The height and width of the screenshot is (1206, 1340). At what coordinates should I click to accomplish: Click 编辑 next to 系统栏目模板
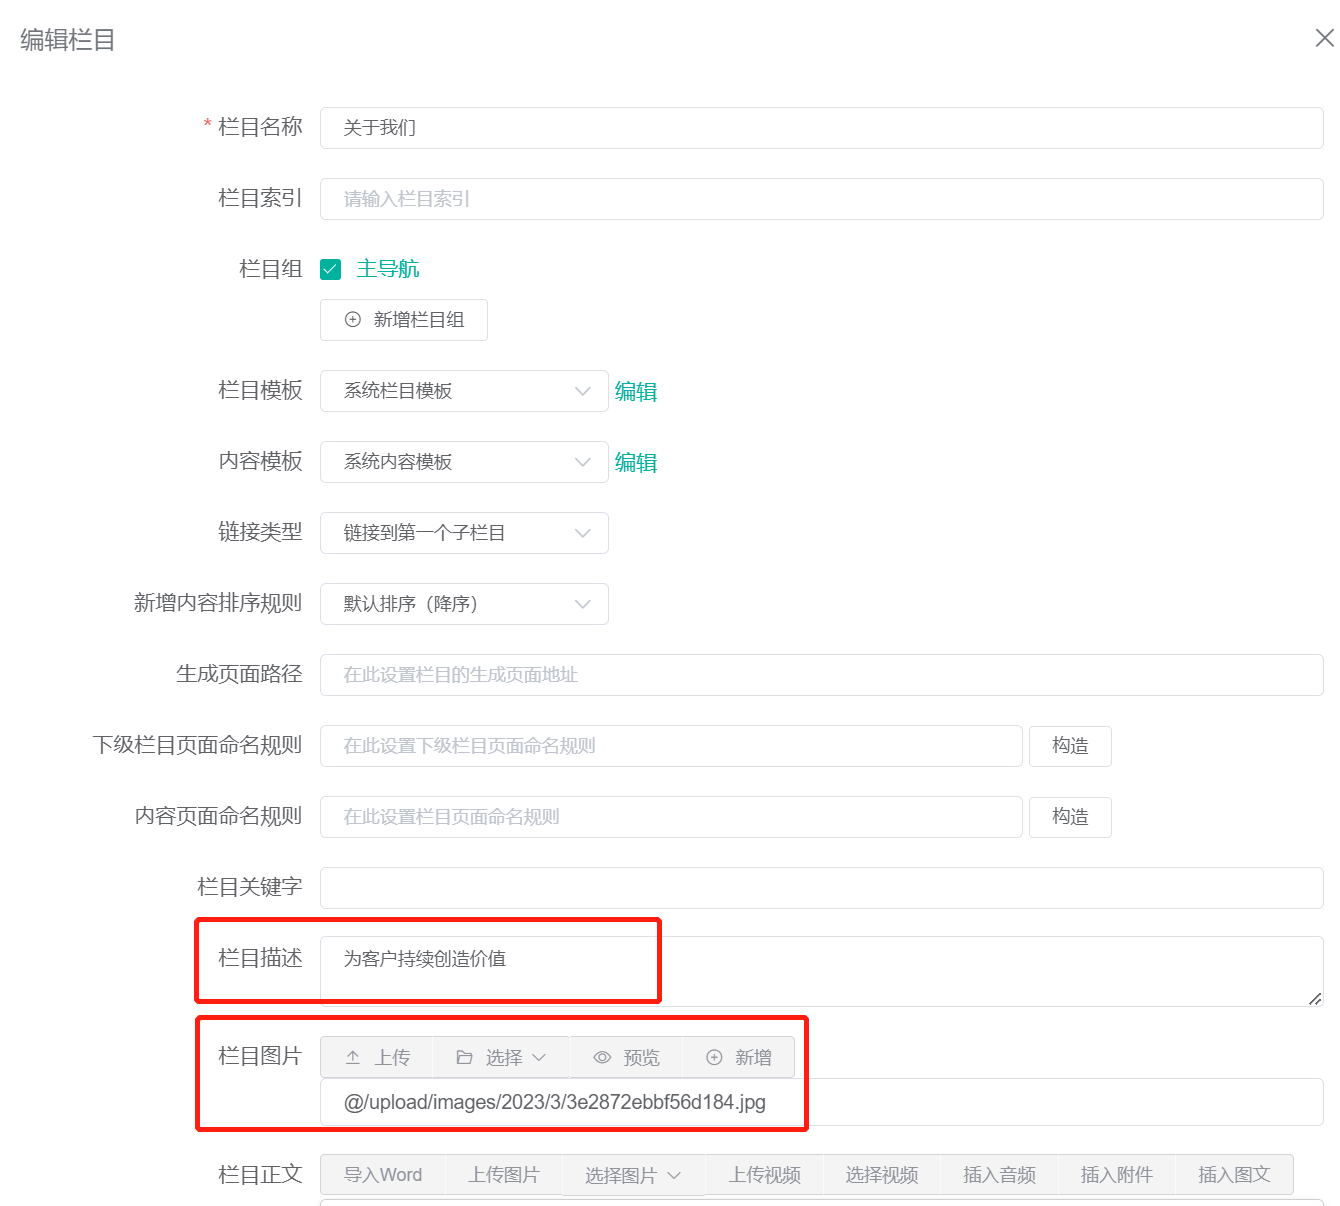[636, 391]
